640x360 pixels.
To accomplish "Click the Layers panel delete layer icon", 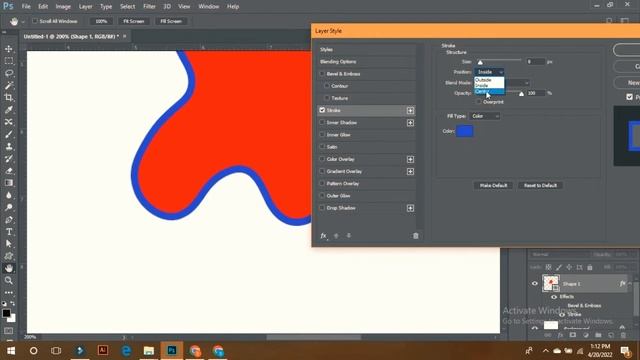I will [623, 335].
